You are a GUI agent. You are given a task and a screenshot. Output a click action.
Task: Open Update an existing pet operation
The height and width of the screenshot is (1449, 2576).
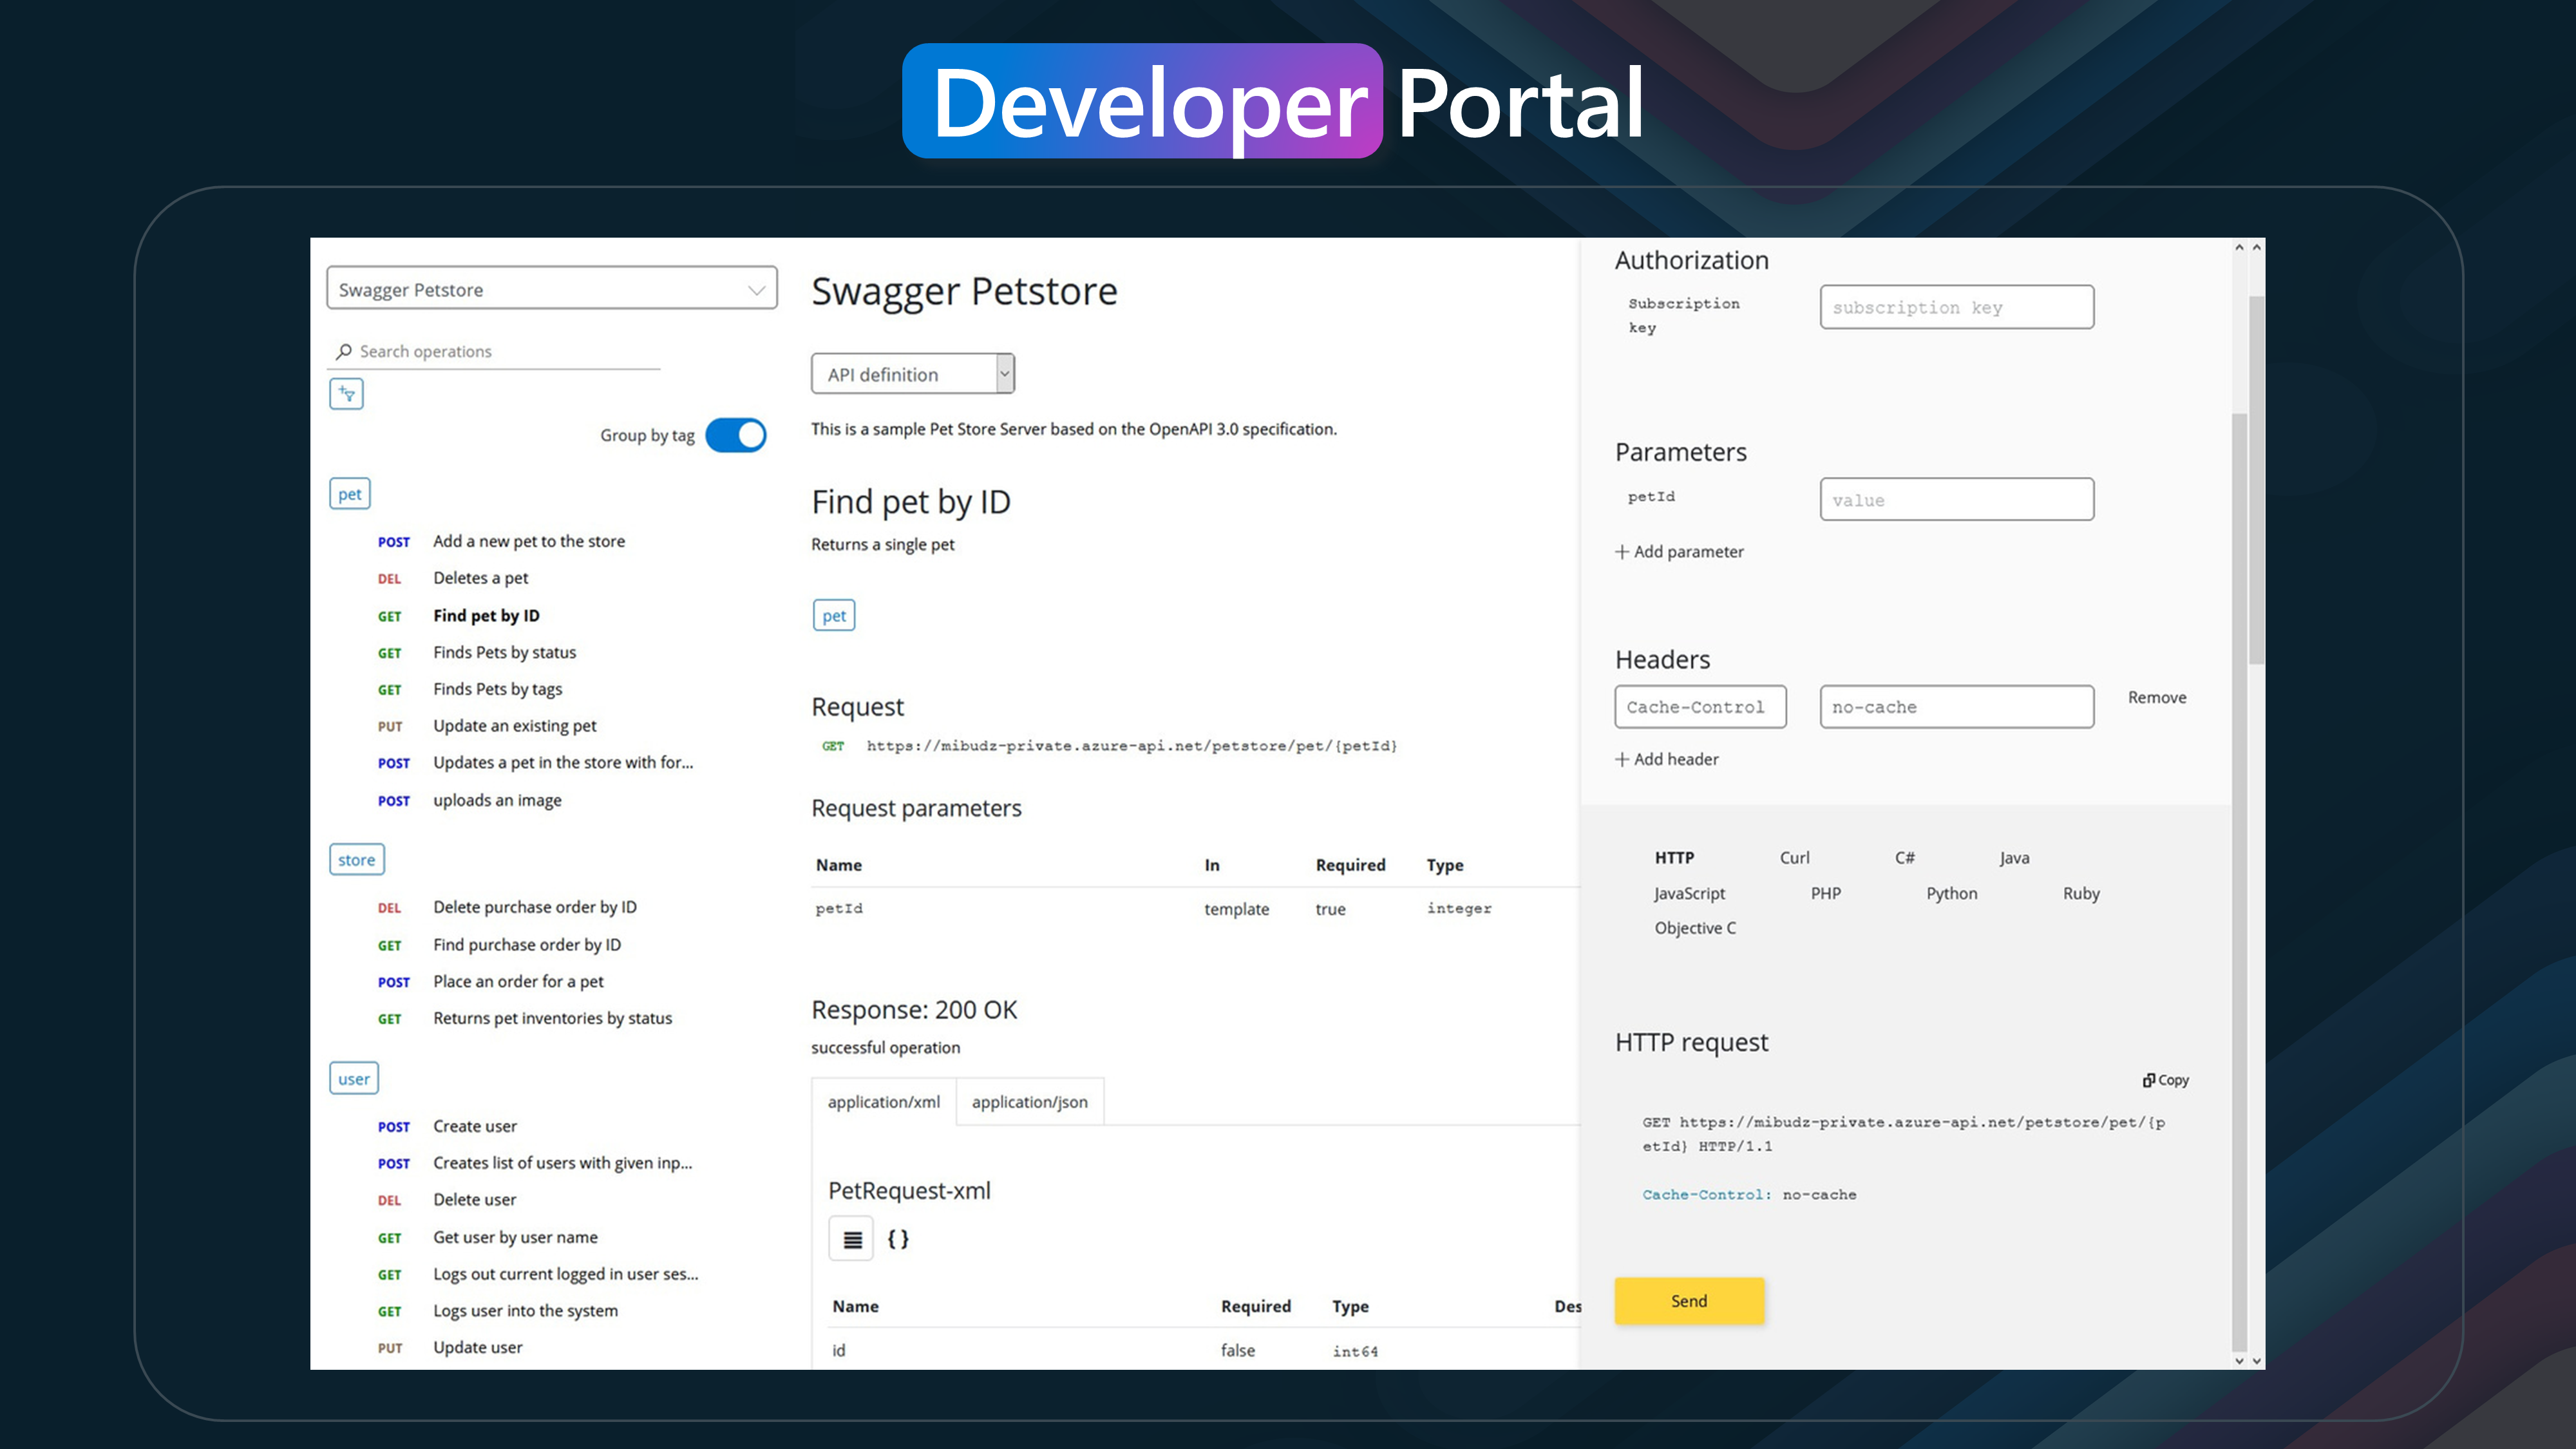[x=515, y=726]
